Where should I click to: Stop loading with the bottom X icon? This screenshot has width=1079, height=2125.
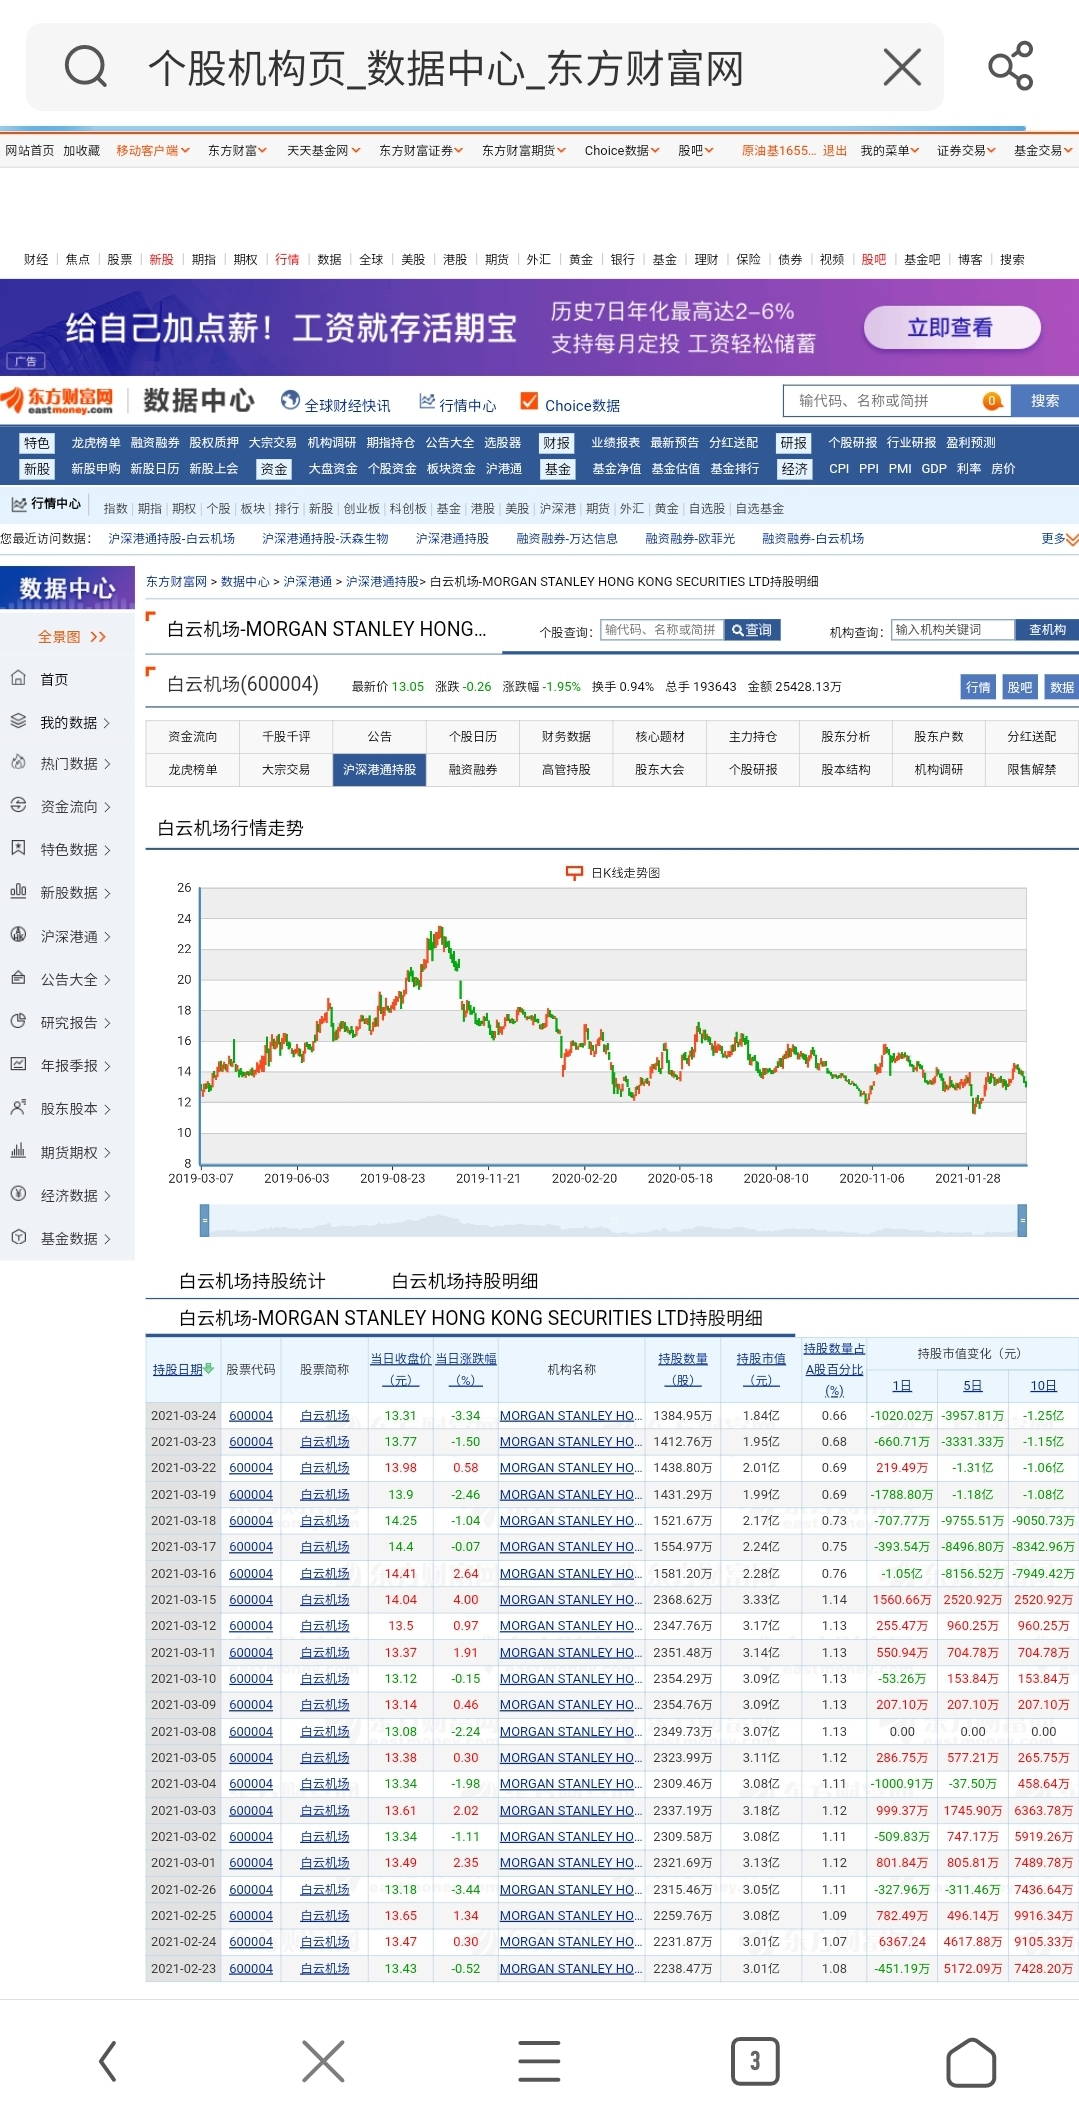point(323,2061)
